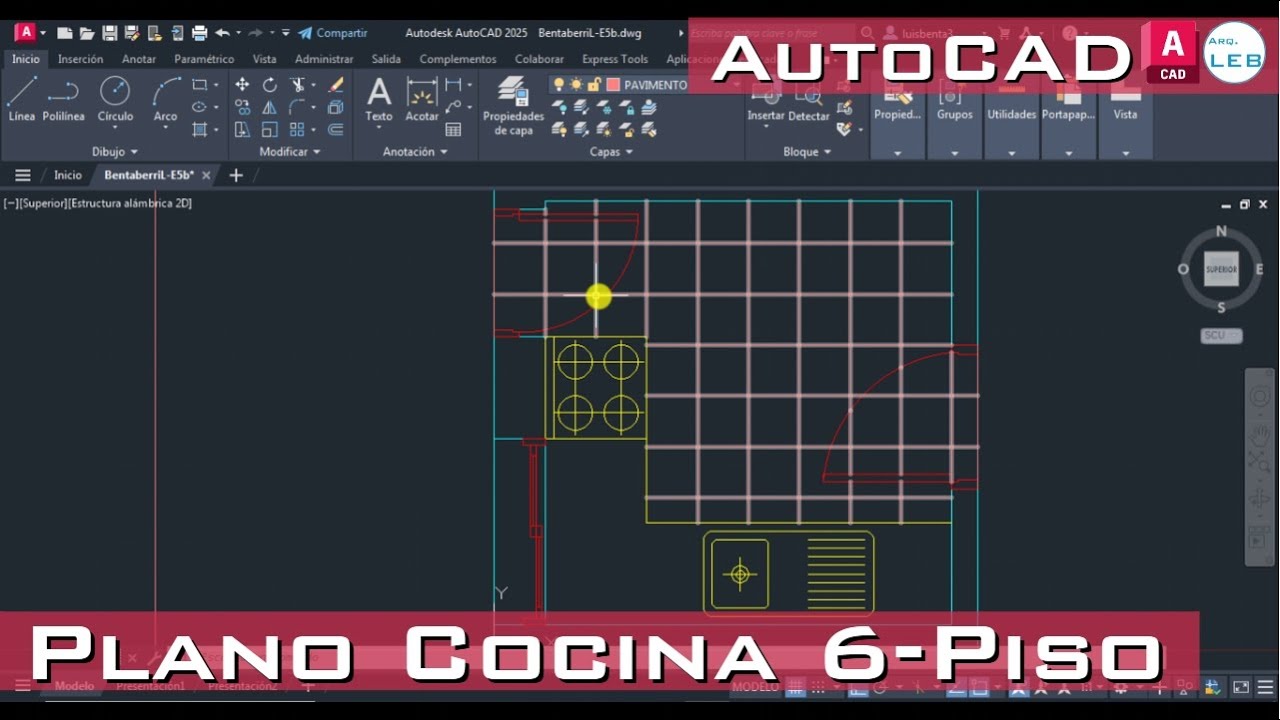
Task: Click the Scale tool icon
Action: [270, 129]
